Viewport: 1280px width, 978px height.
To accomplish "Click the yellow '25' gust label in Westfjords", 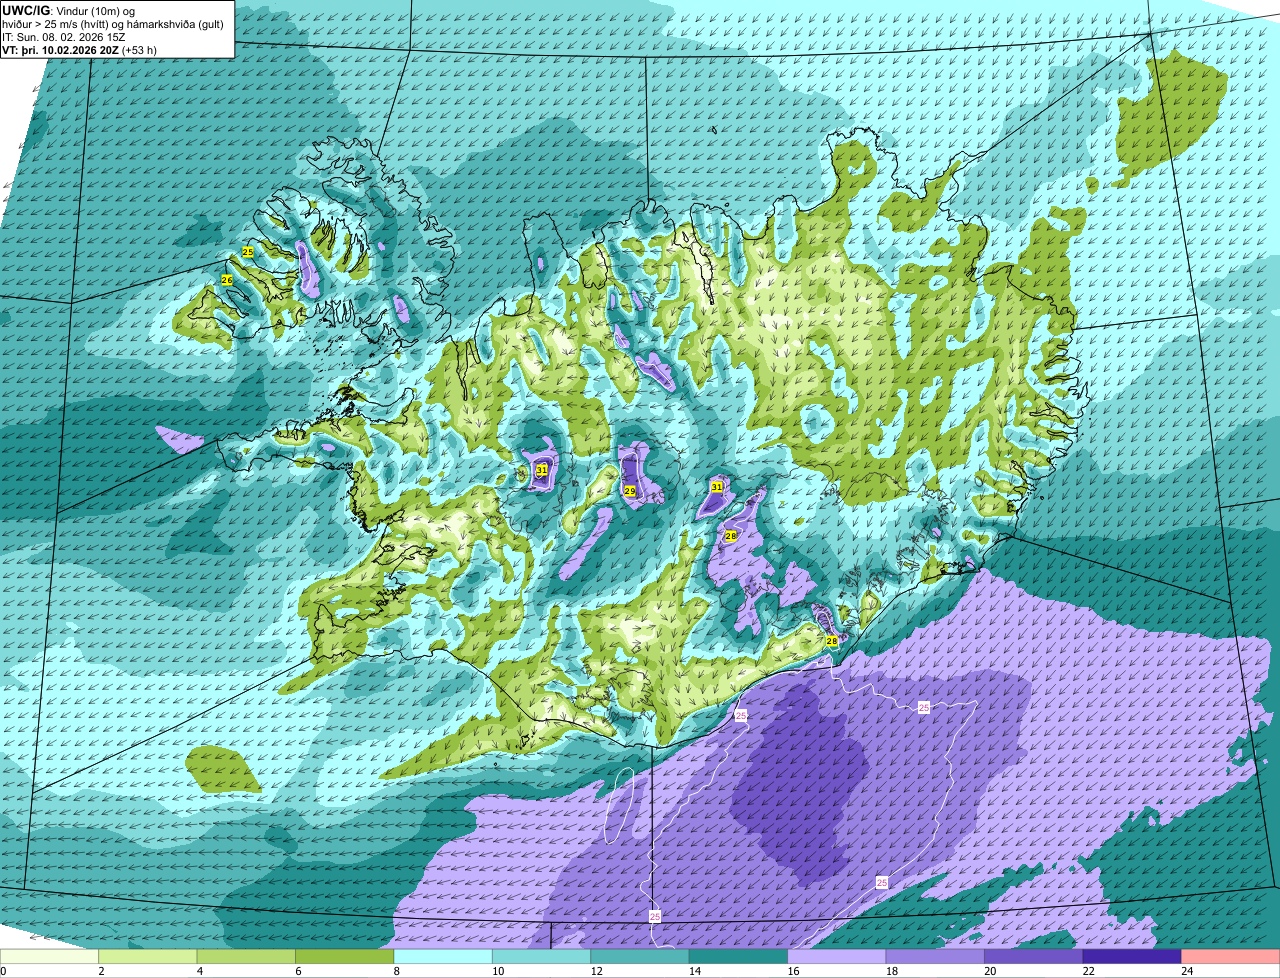I will pos(248,252).
